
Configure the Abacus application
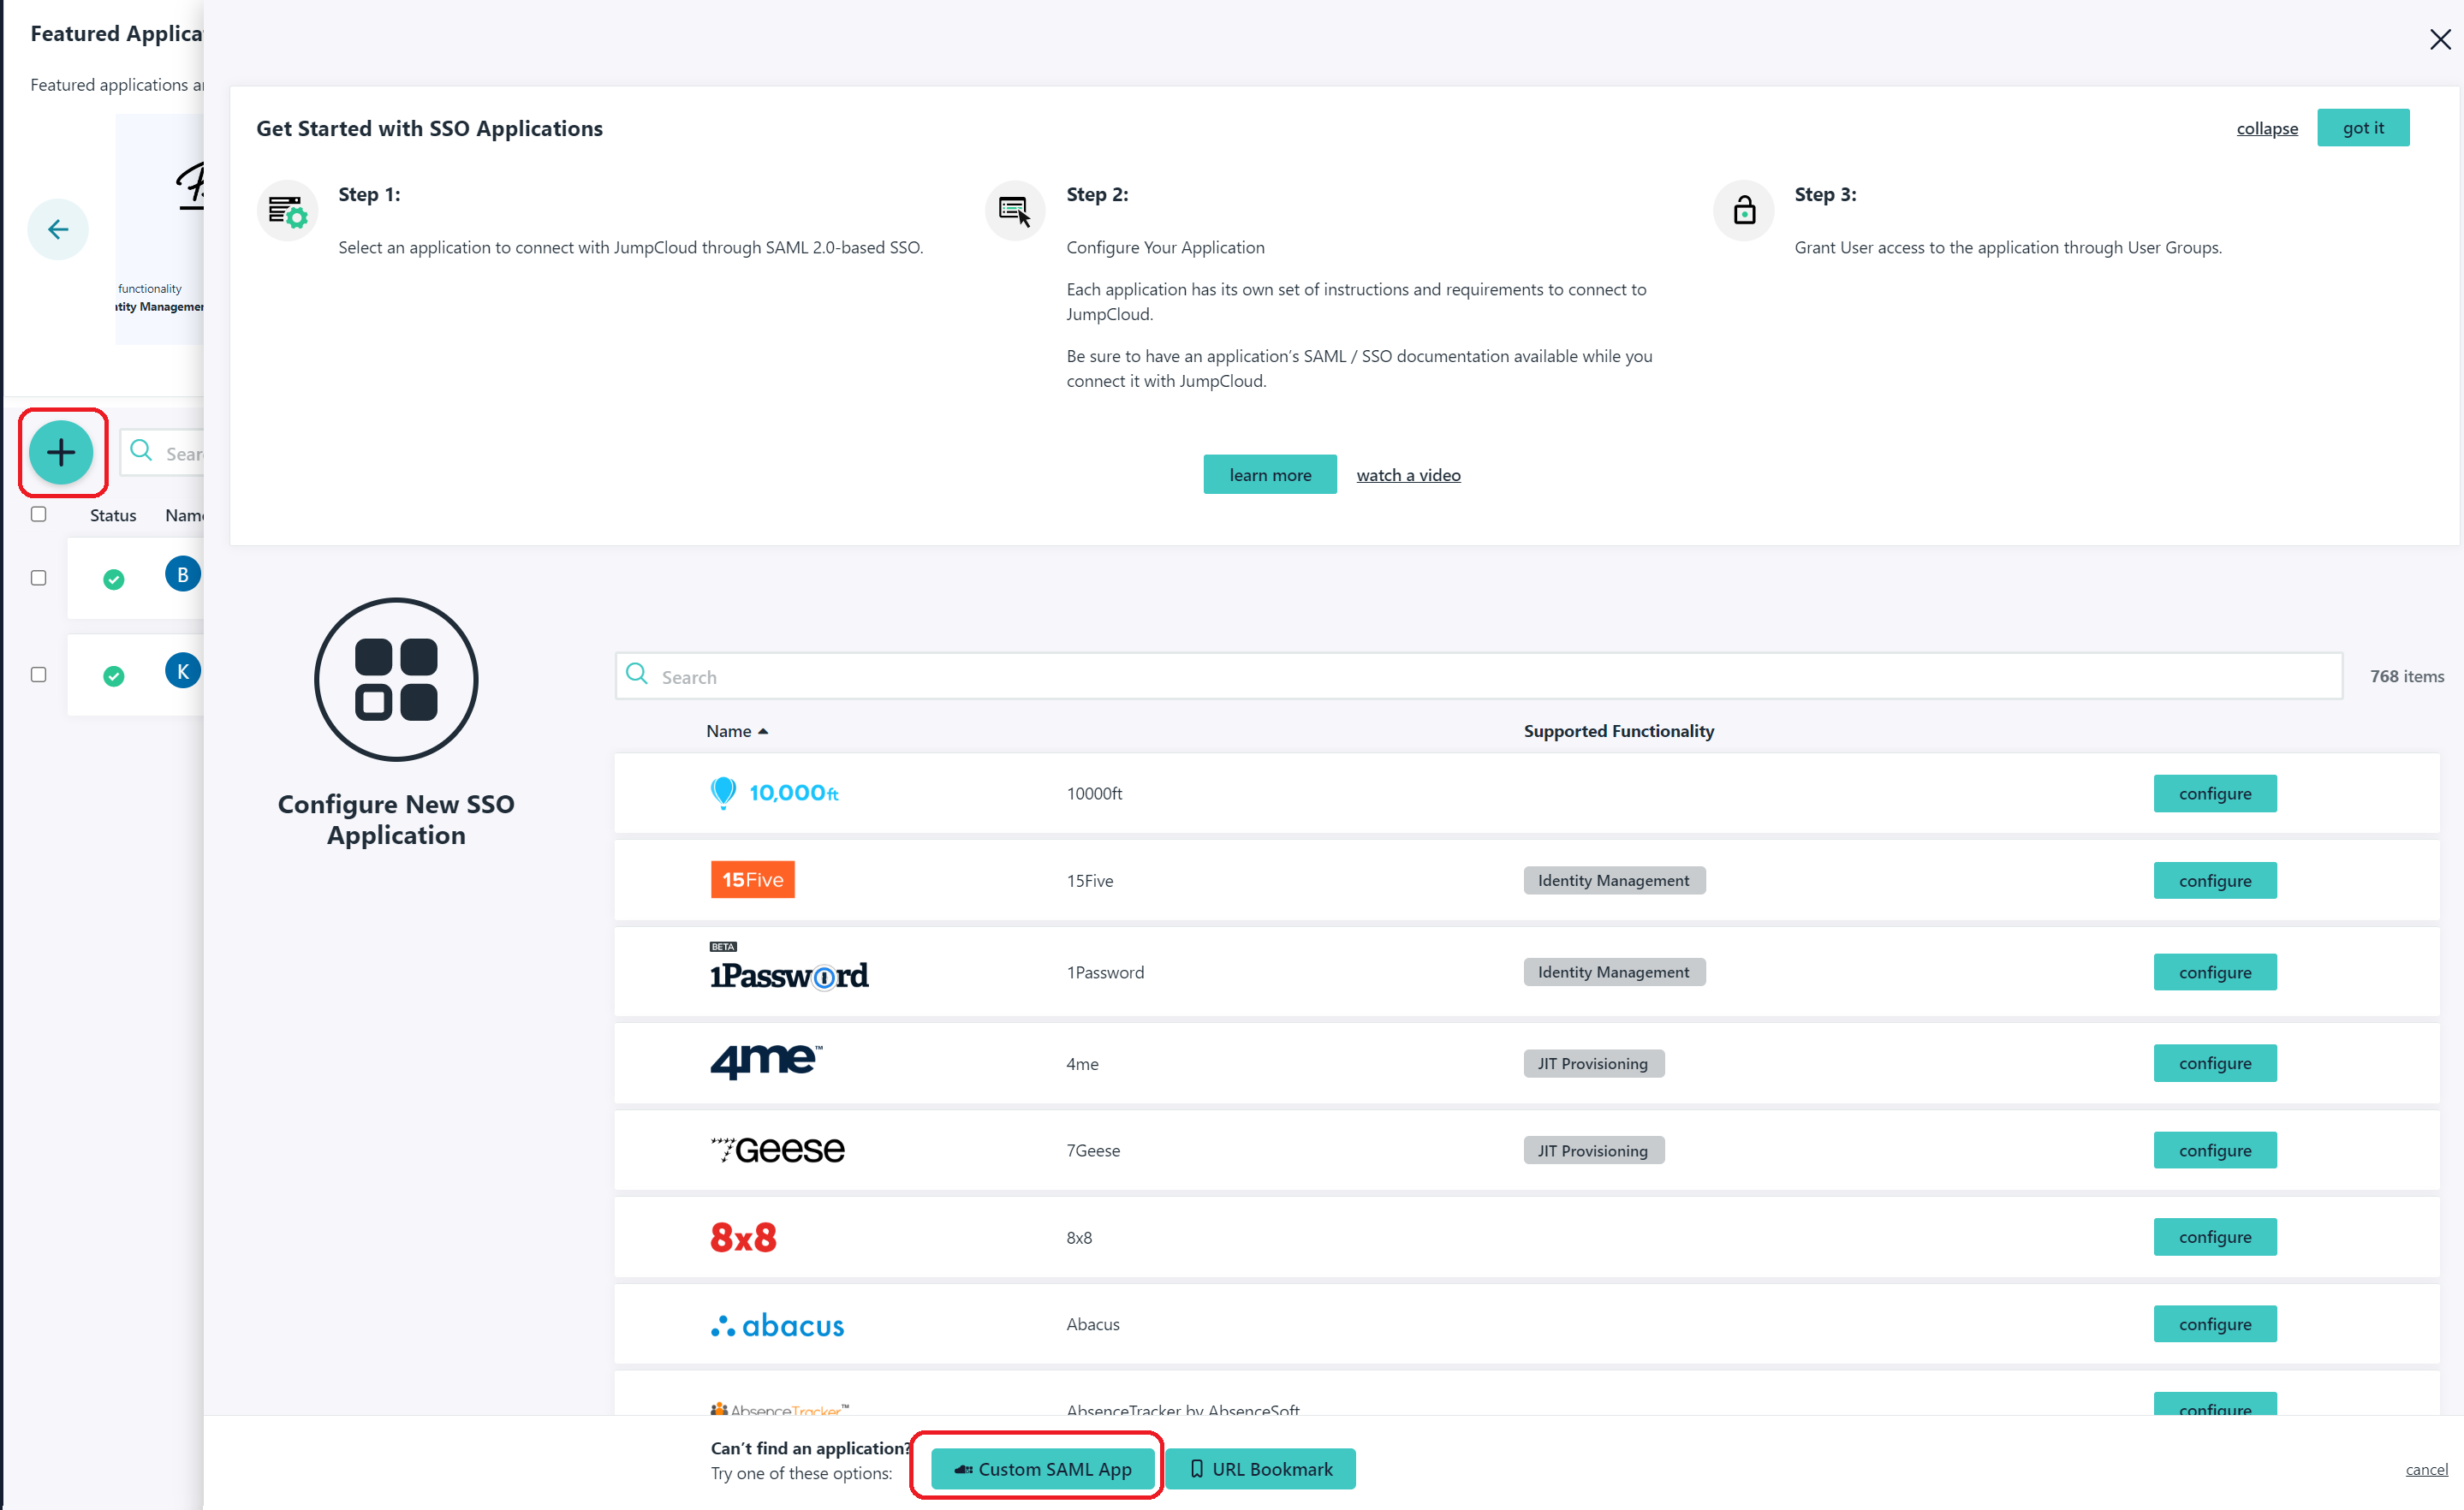pyautogui.click(x=2214, y=1324)
